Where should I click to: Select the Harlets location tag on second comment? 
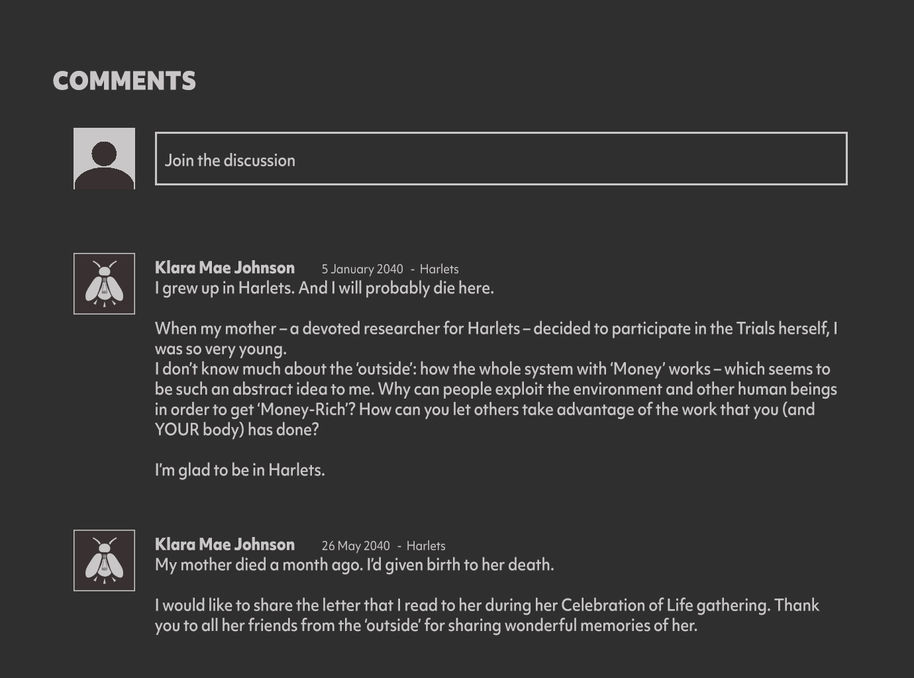[x=425, y=546]
